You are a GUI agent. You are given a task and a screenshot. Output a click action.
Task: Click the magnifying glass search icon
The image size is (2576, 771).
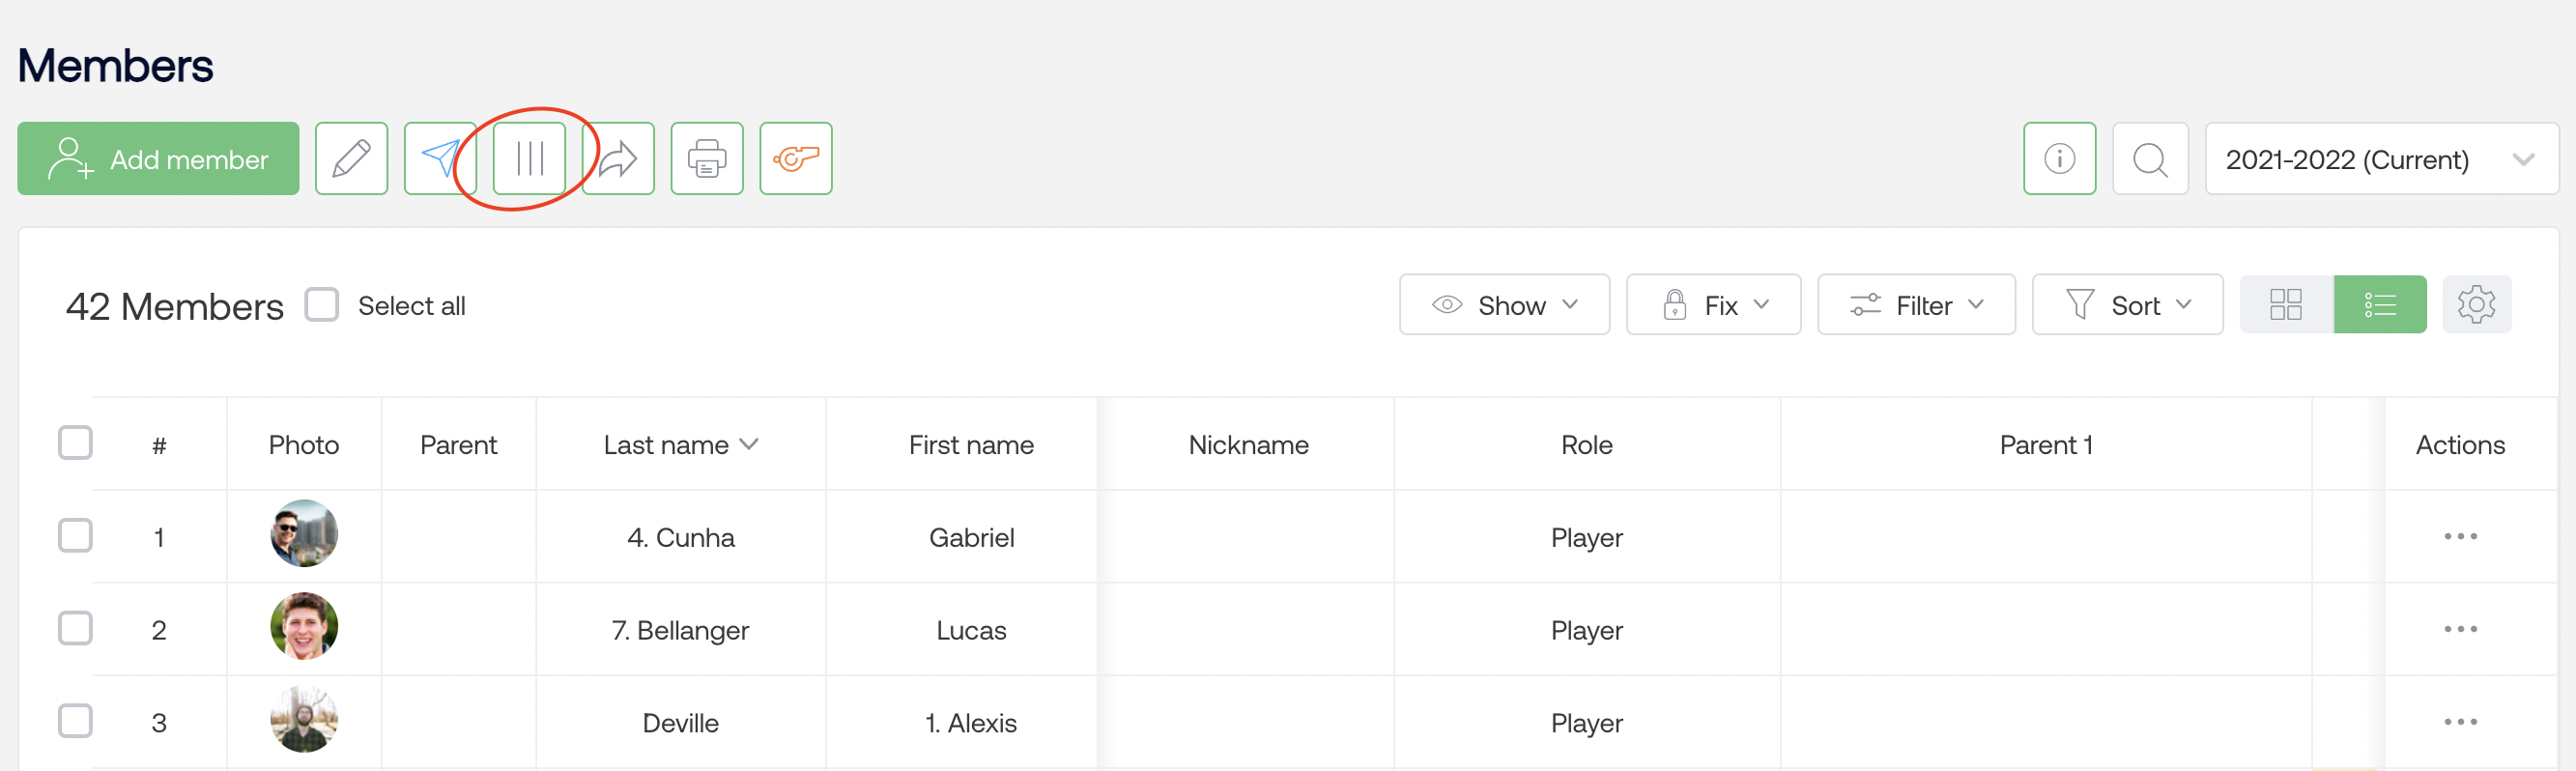2150,158
